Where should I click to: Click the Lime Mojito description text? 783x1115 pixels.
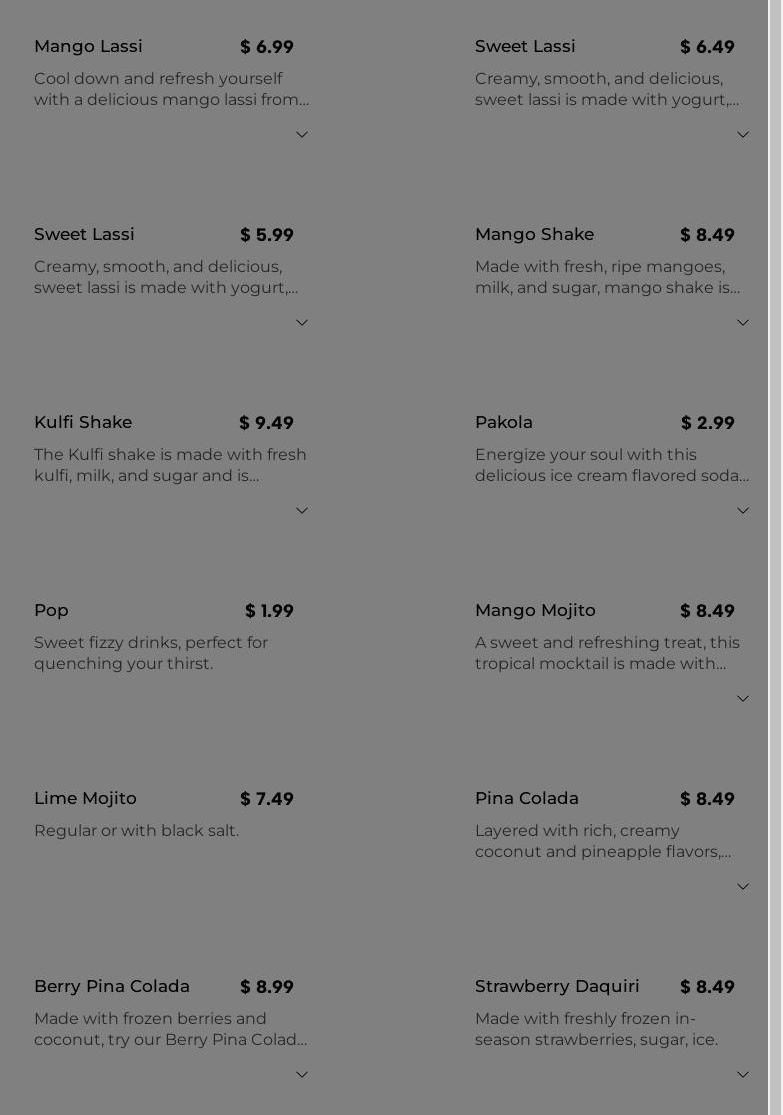[x=136, y=830]
